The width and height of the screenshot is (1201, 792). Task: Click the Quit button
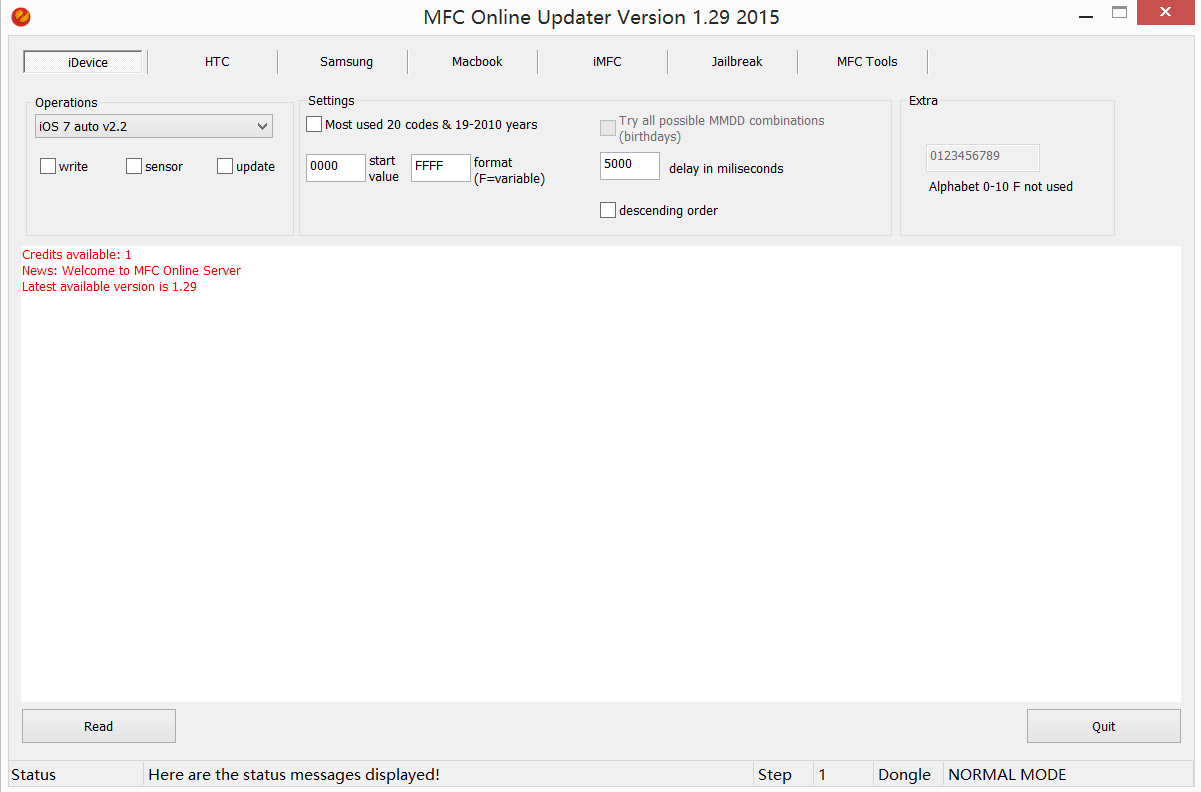1103,726
